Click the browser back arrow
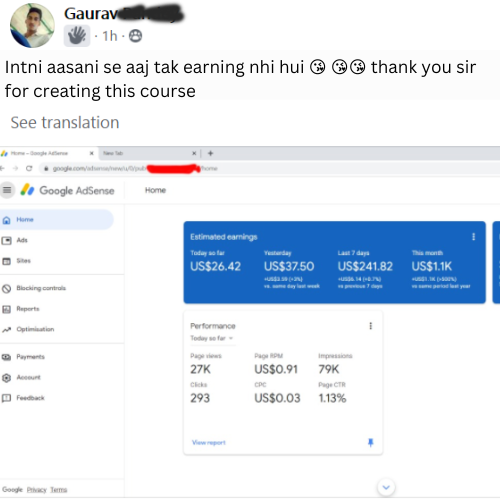500x500 pixels. (x=2, y=168)
